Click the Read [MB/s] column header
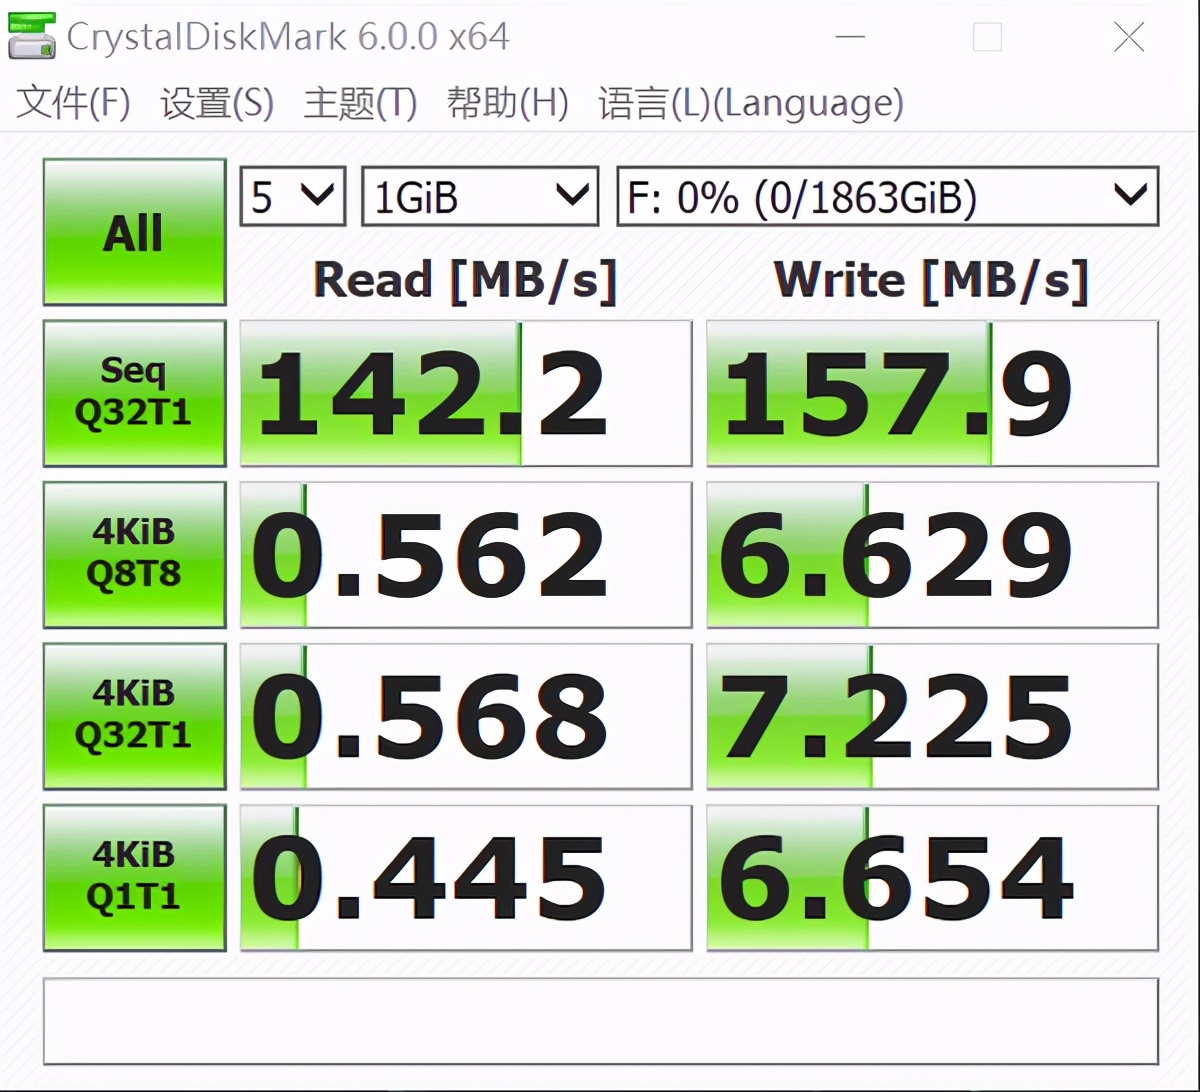1200x1092 pixels. (465, 280)
